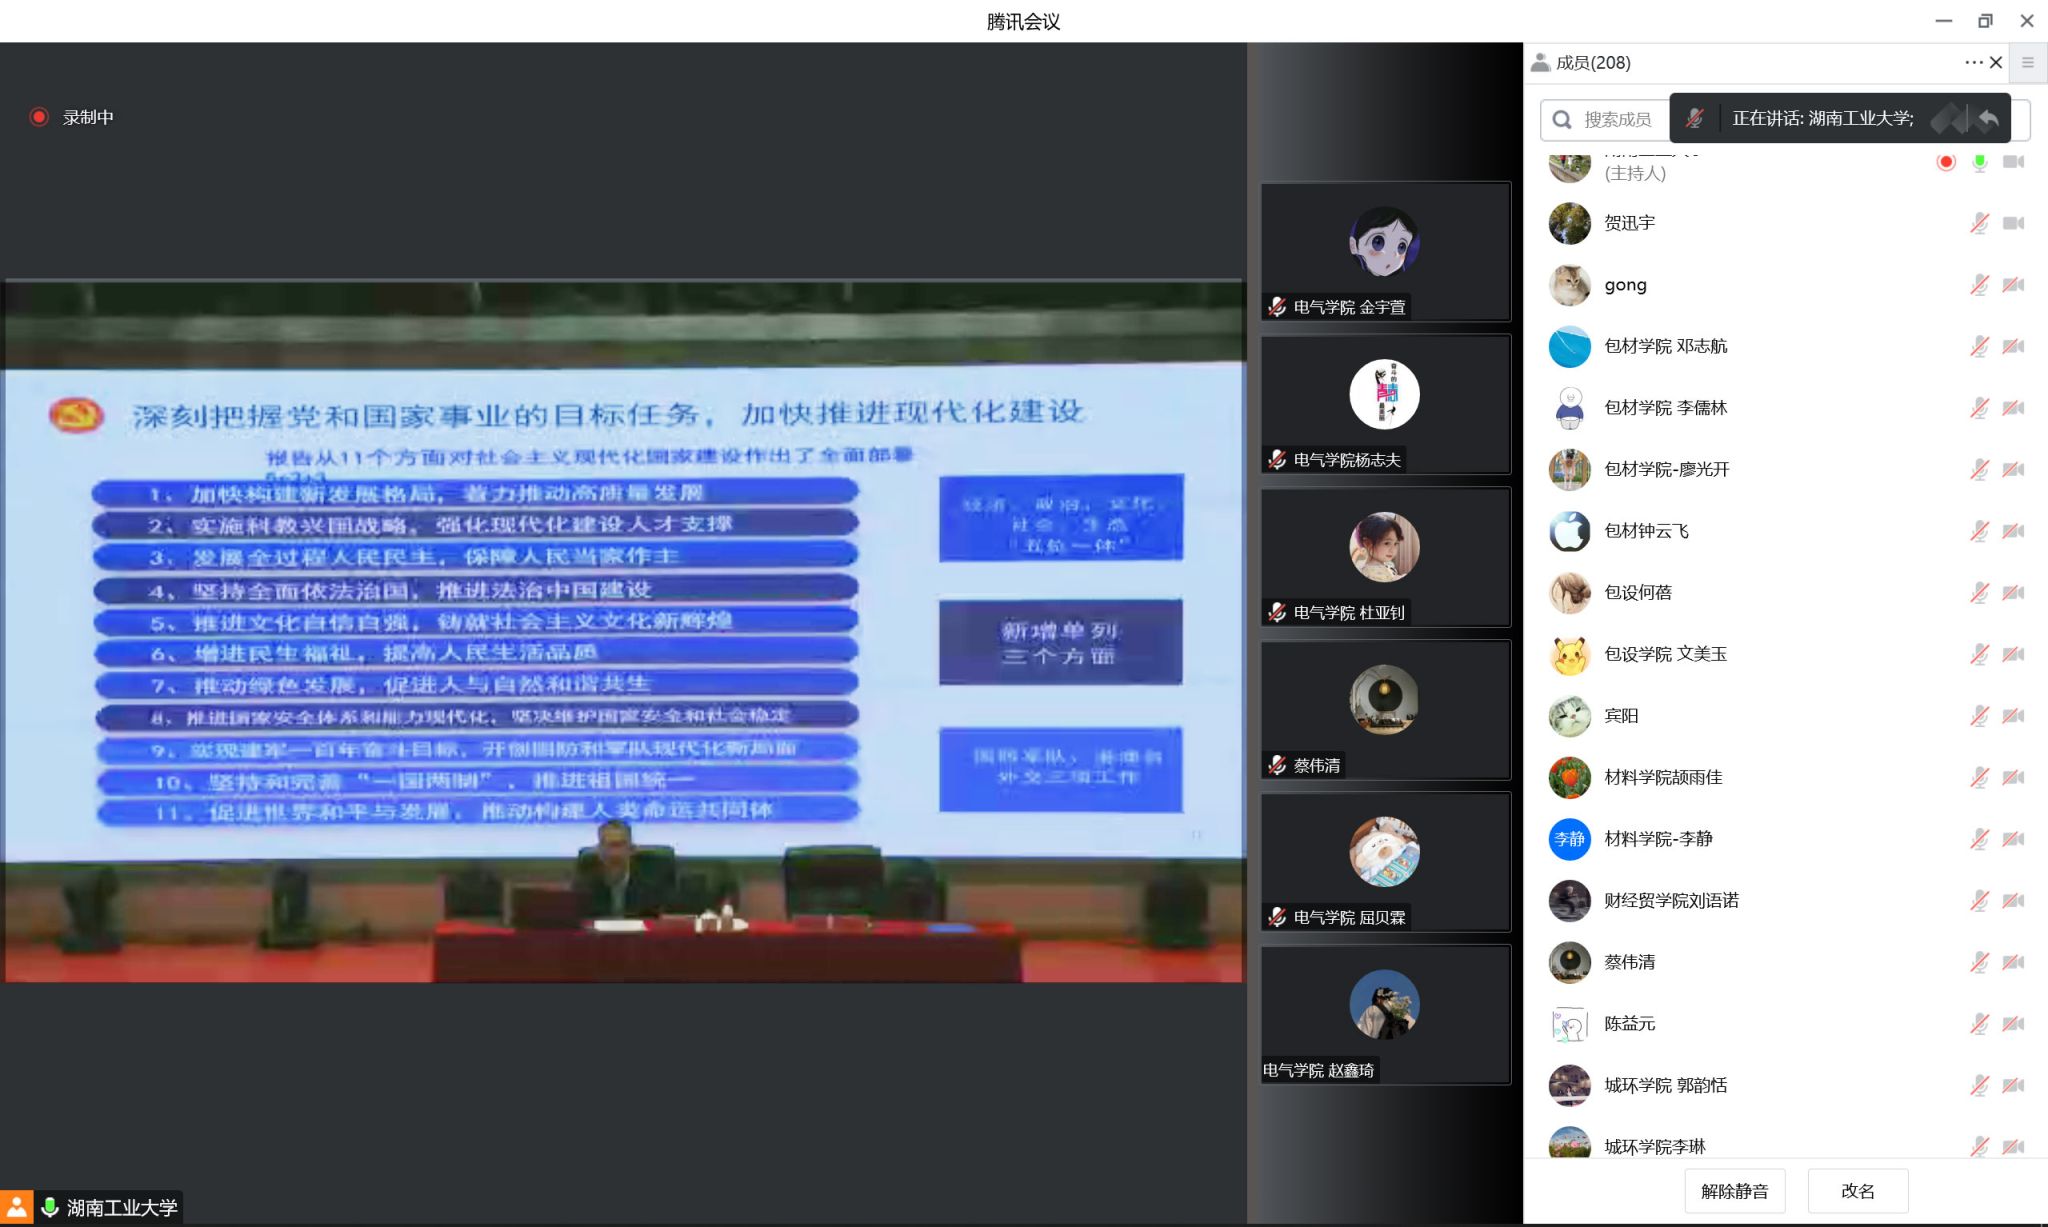This screenshot has width=2048, height=1227.
Task: Click the user icon beside 湖南工业大学 label
Action: tap(17, 1207)
